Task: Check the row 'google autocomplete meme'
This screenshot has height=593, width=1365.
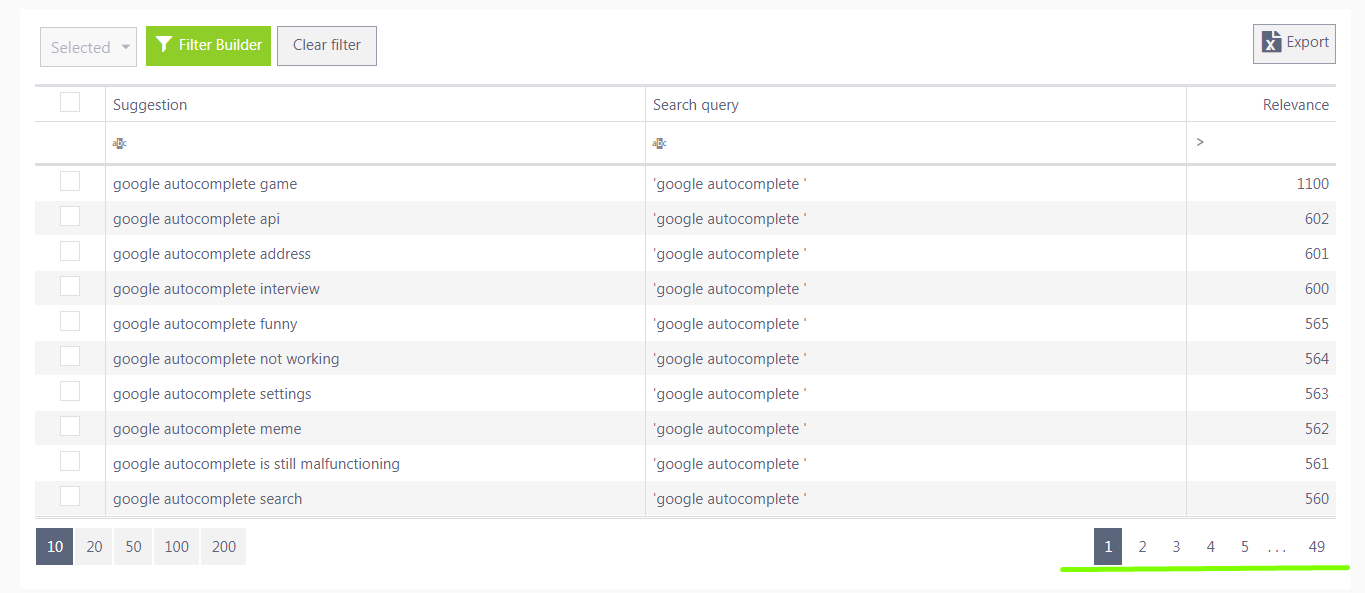Action: click(x=70, y=426)
